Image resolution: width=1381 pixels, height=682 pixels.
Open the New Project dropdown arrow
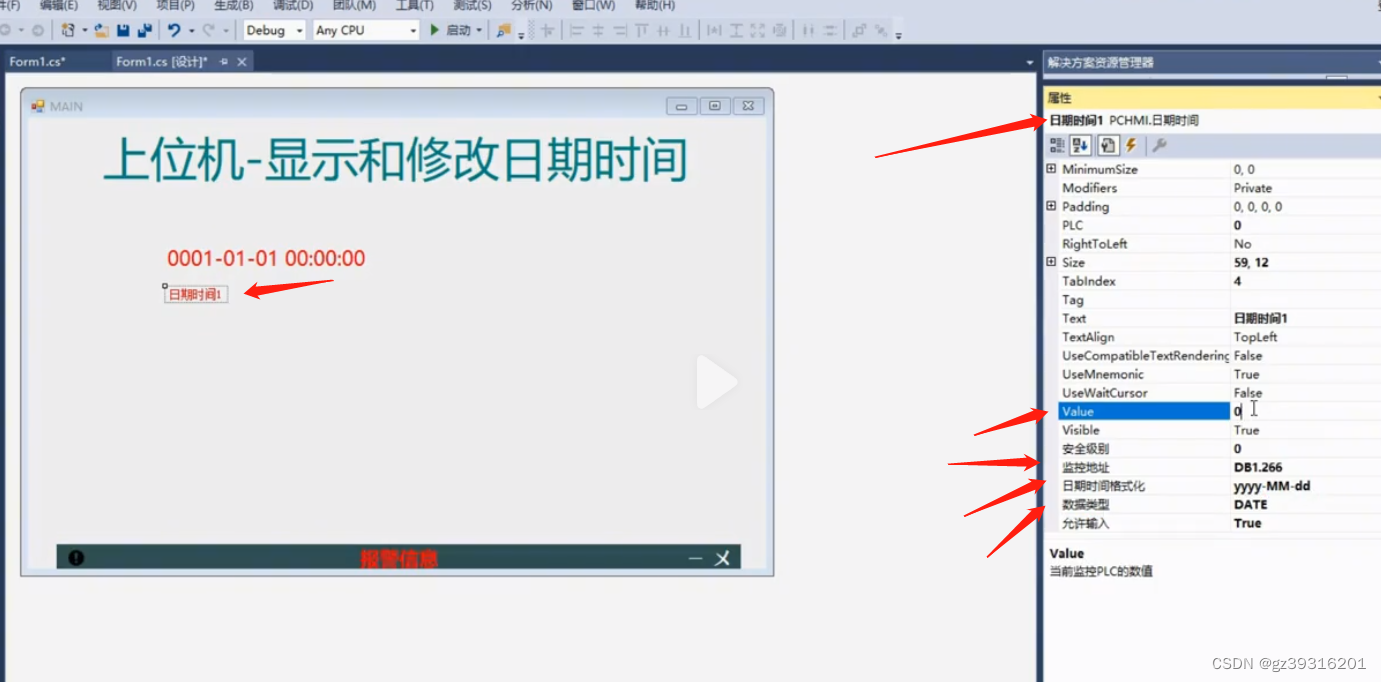(84, 30)
